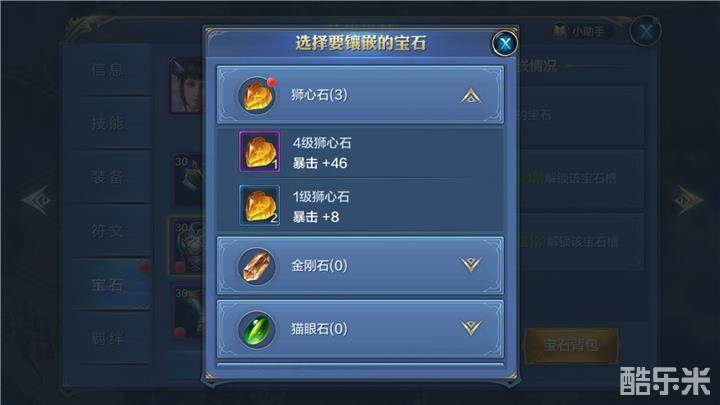This screenshot has width=720, height=405.
Task: Select the 1级狮心石 gem icon
Action: [x=259, y=206]
